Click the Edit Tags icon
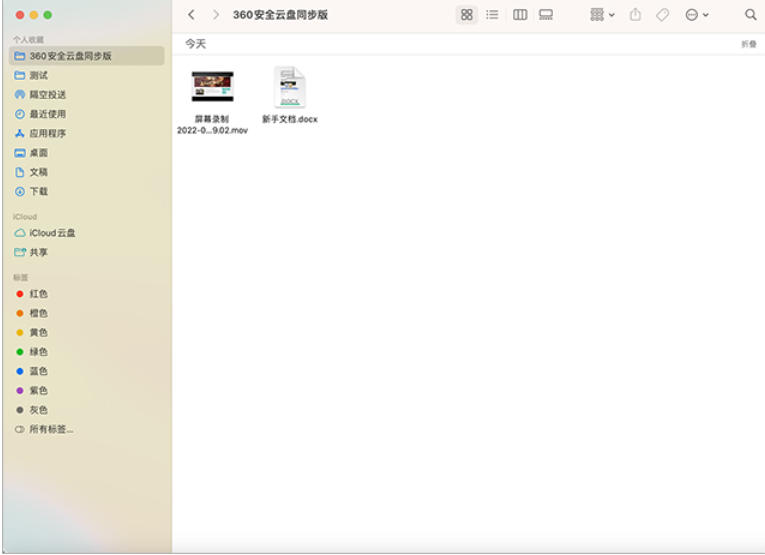 pyautogui.click(x=662, y=15)
